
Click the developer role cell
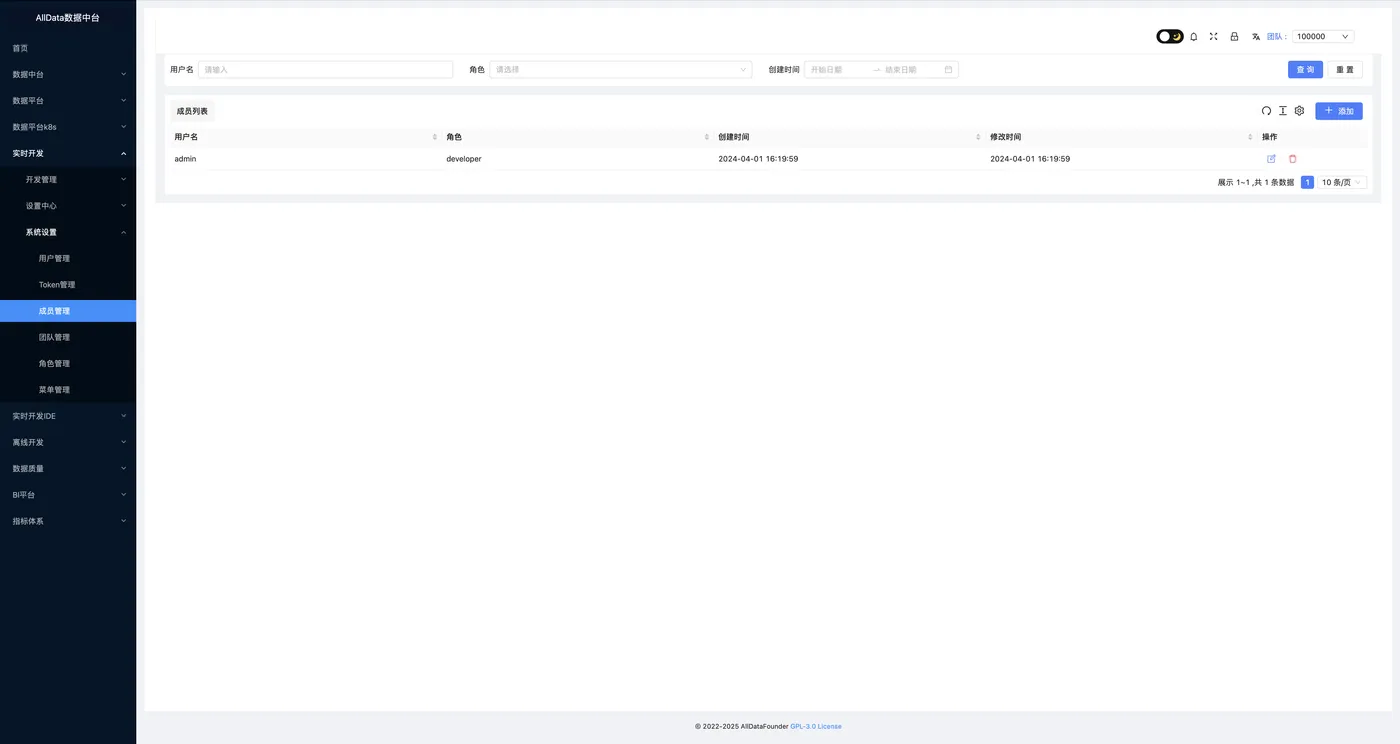464,159
